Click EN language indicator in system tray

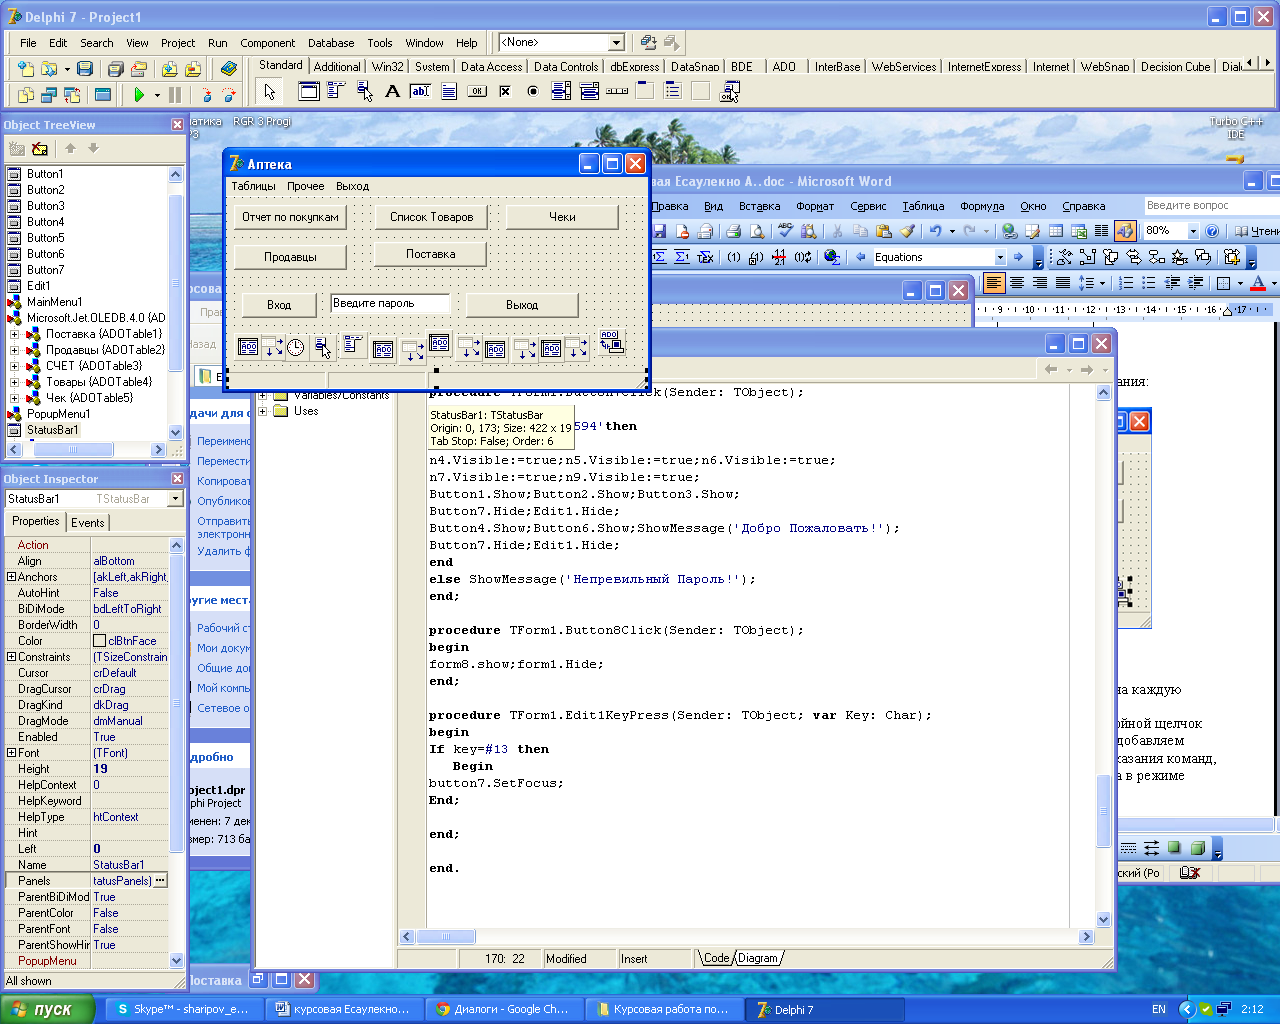pos(1159,1009)
